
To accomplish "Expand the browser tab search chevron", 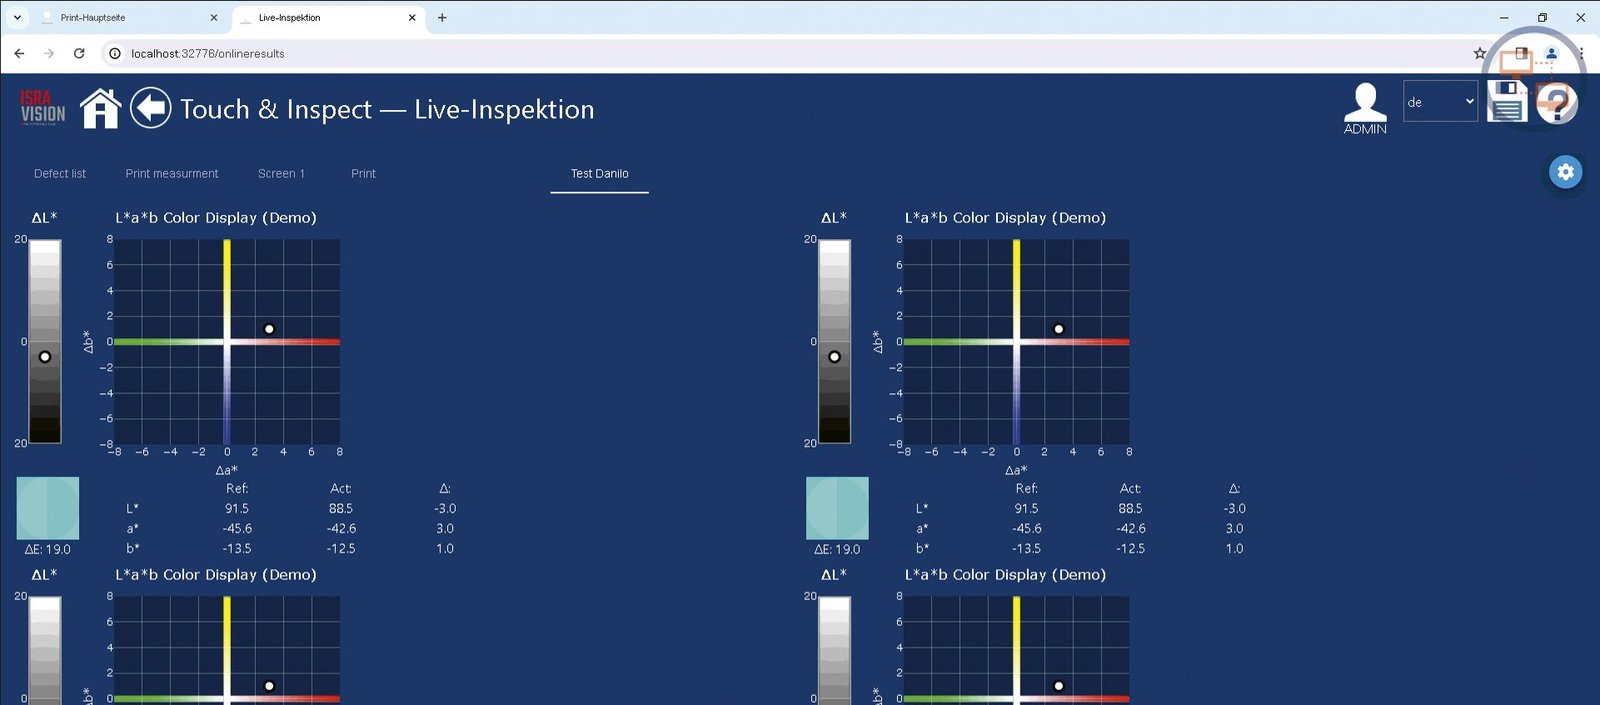I will pyautogui.click(x=17, y=17).
